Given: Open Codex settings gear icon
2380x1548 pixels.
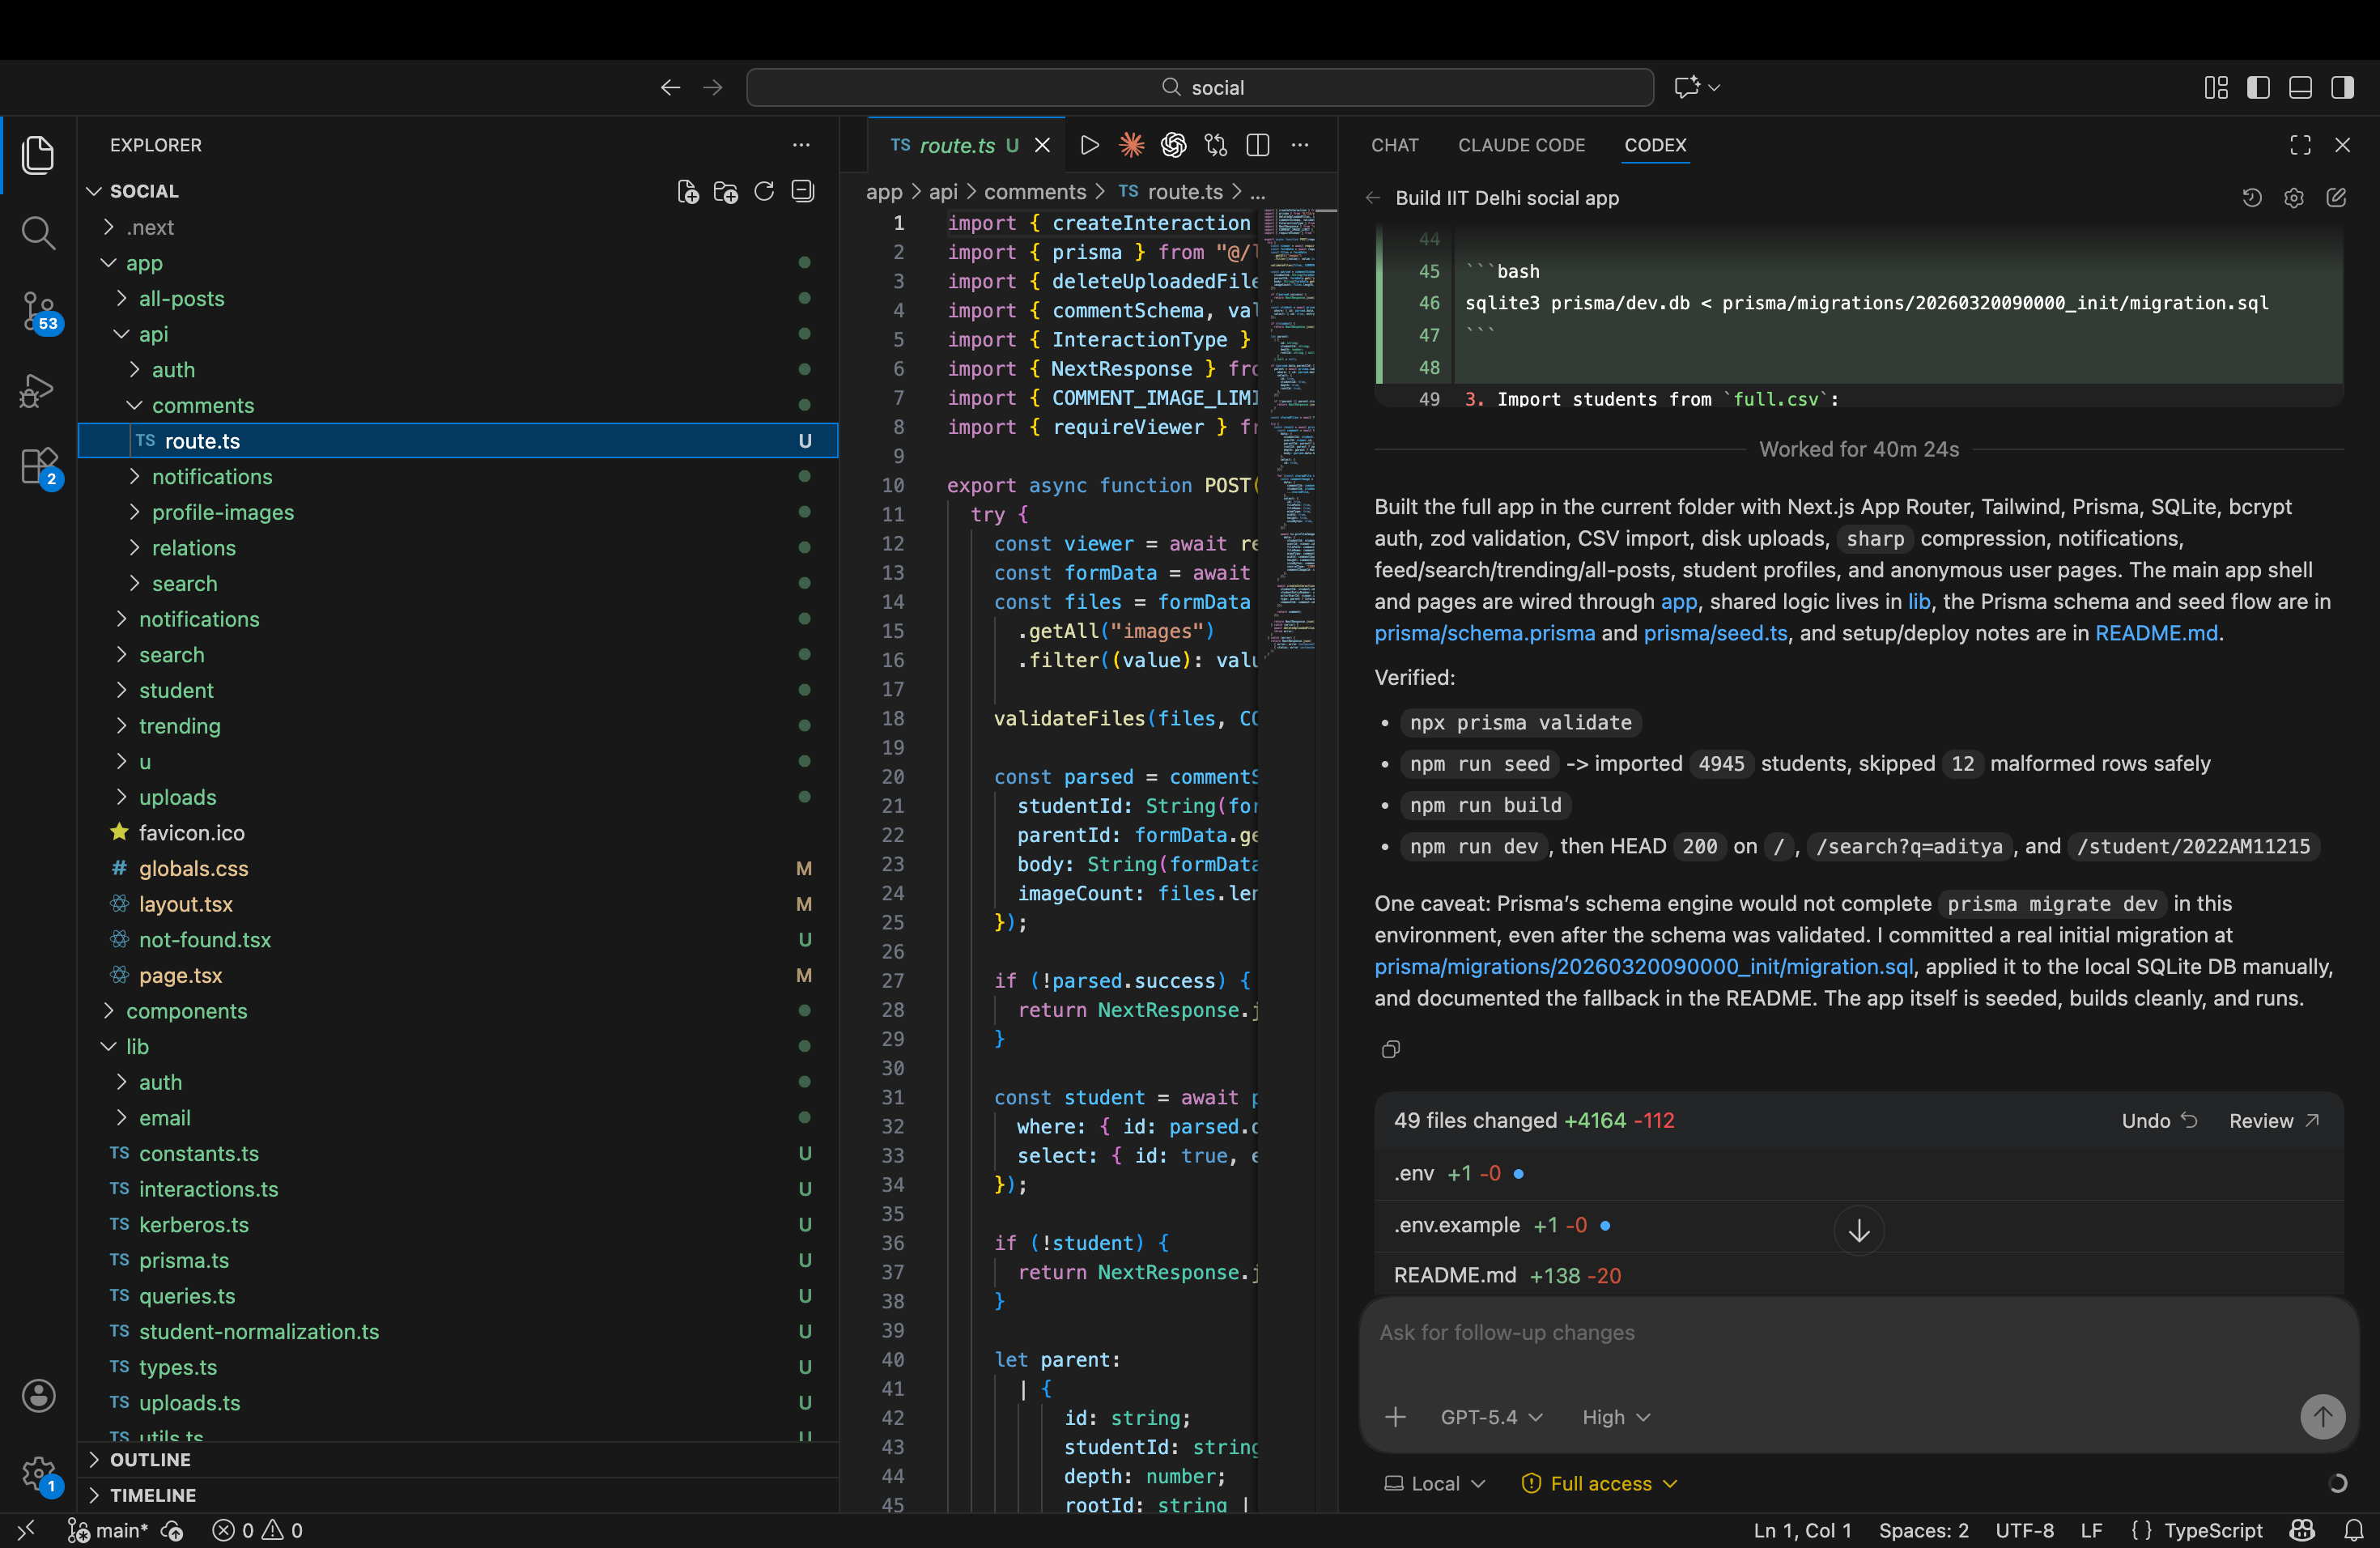Looking at the screenshot, I should click(2294, 198).
